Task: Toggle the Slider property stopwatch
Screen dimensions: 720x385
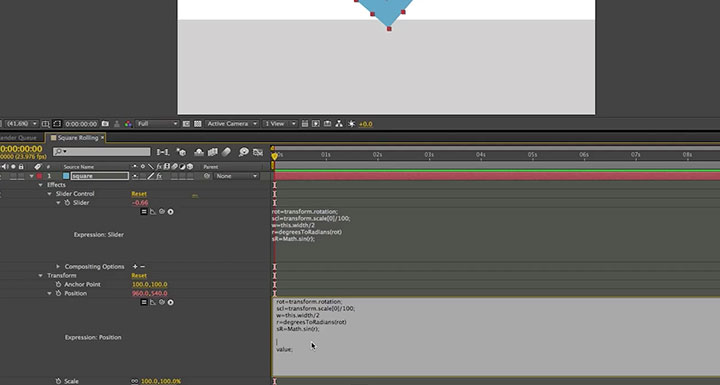Action: 67,203
